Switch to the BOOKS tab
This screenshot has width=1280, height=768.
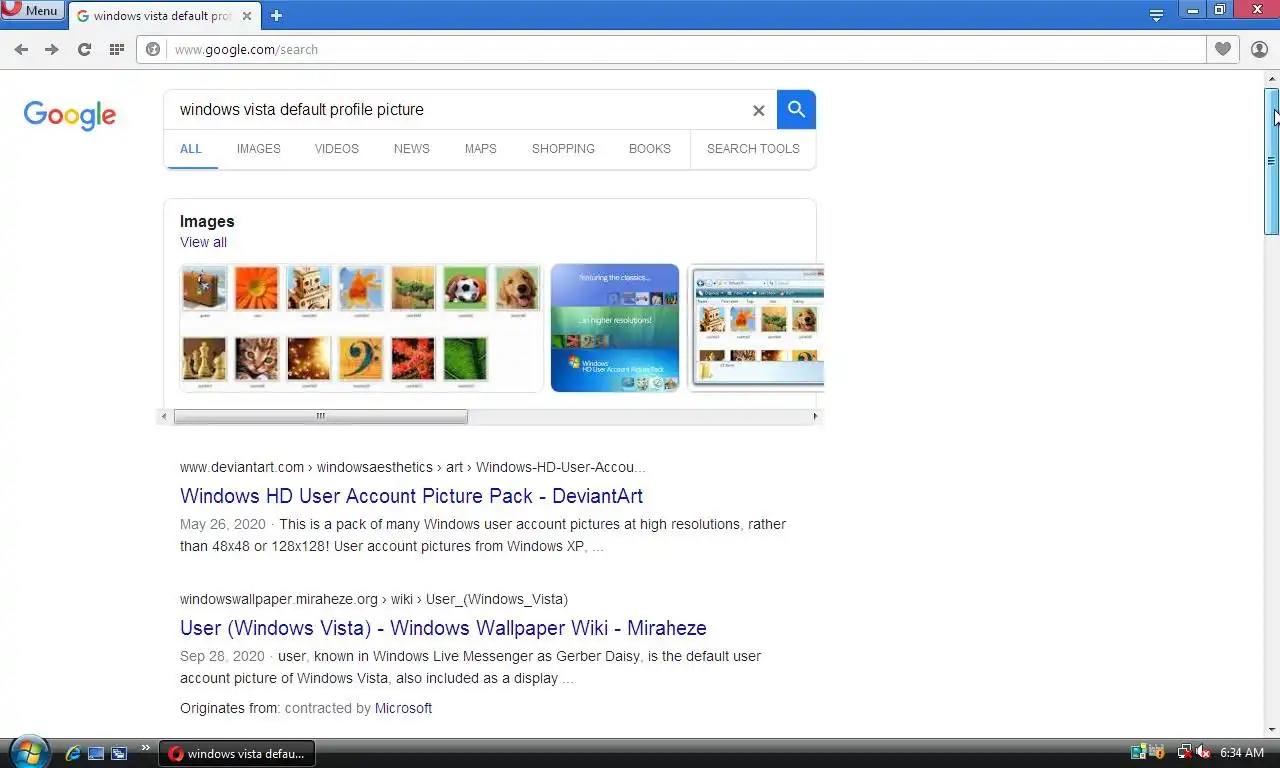click(x=650, y=149)
